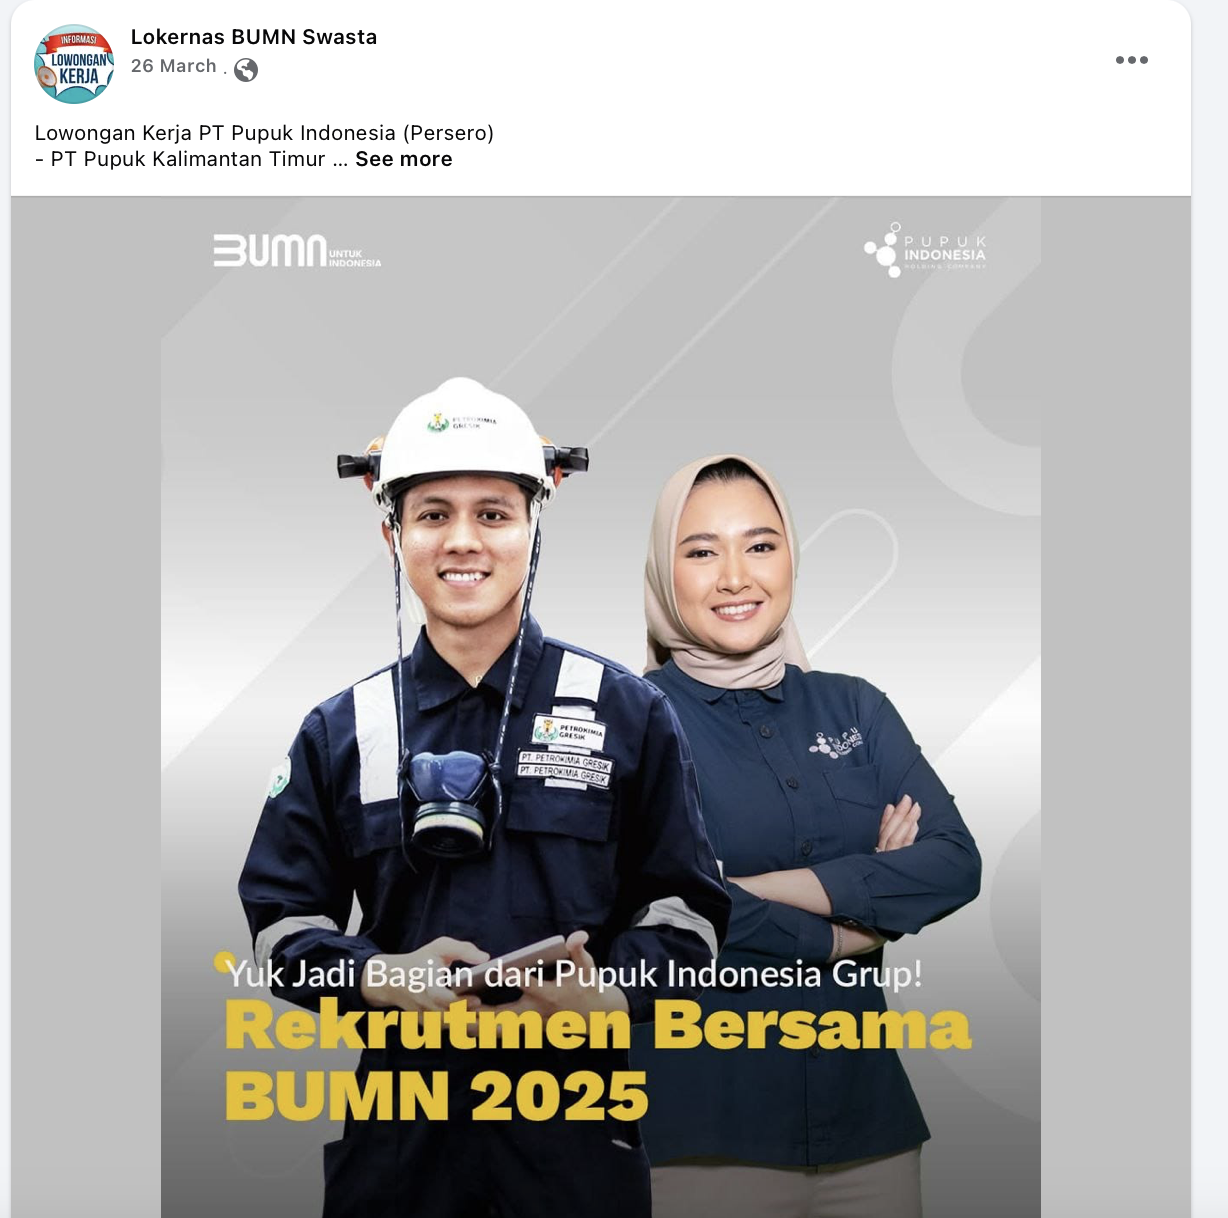Click the Lowongan Kerja profile avatar
1228x1218 pixels.
74,64
